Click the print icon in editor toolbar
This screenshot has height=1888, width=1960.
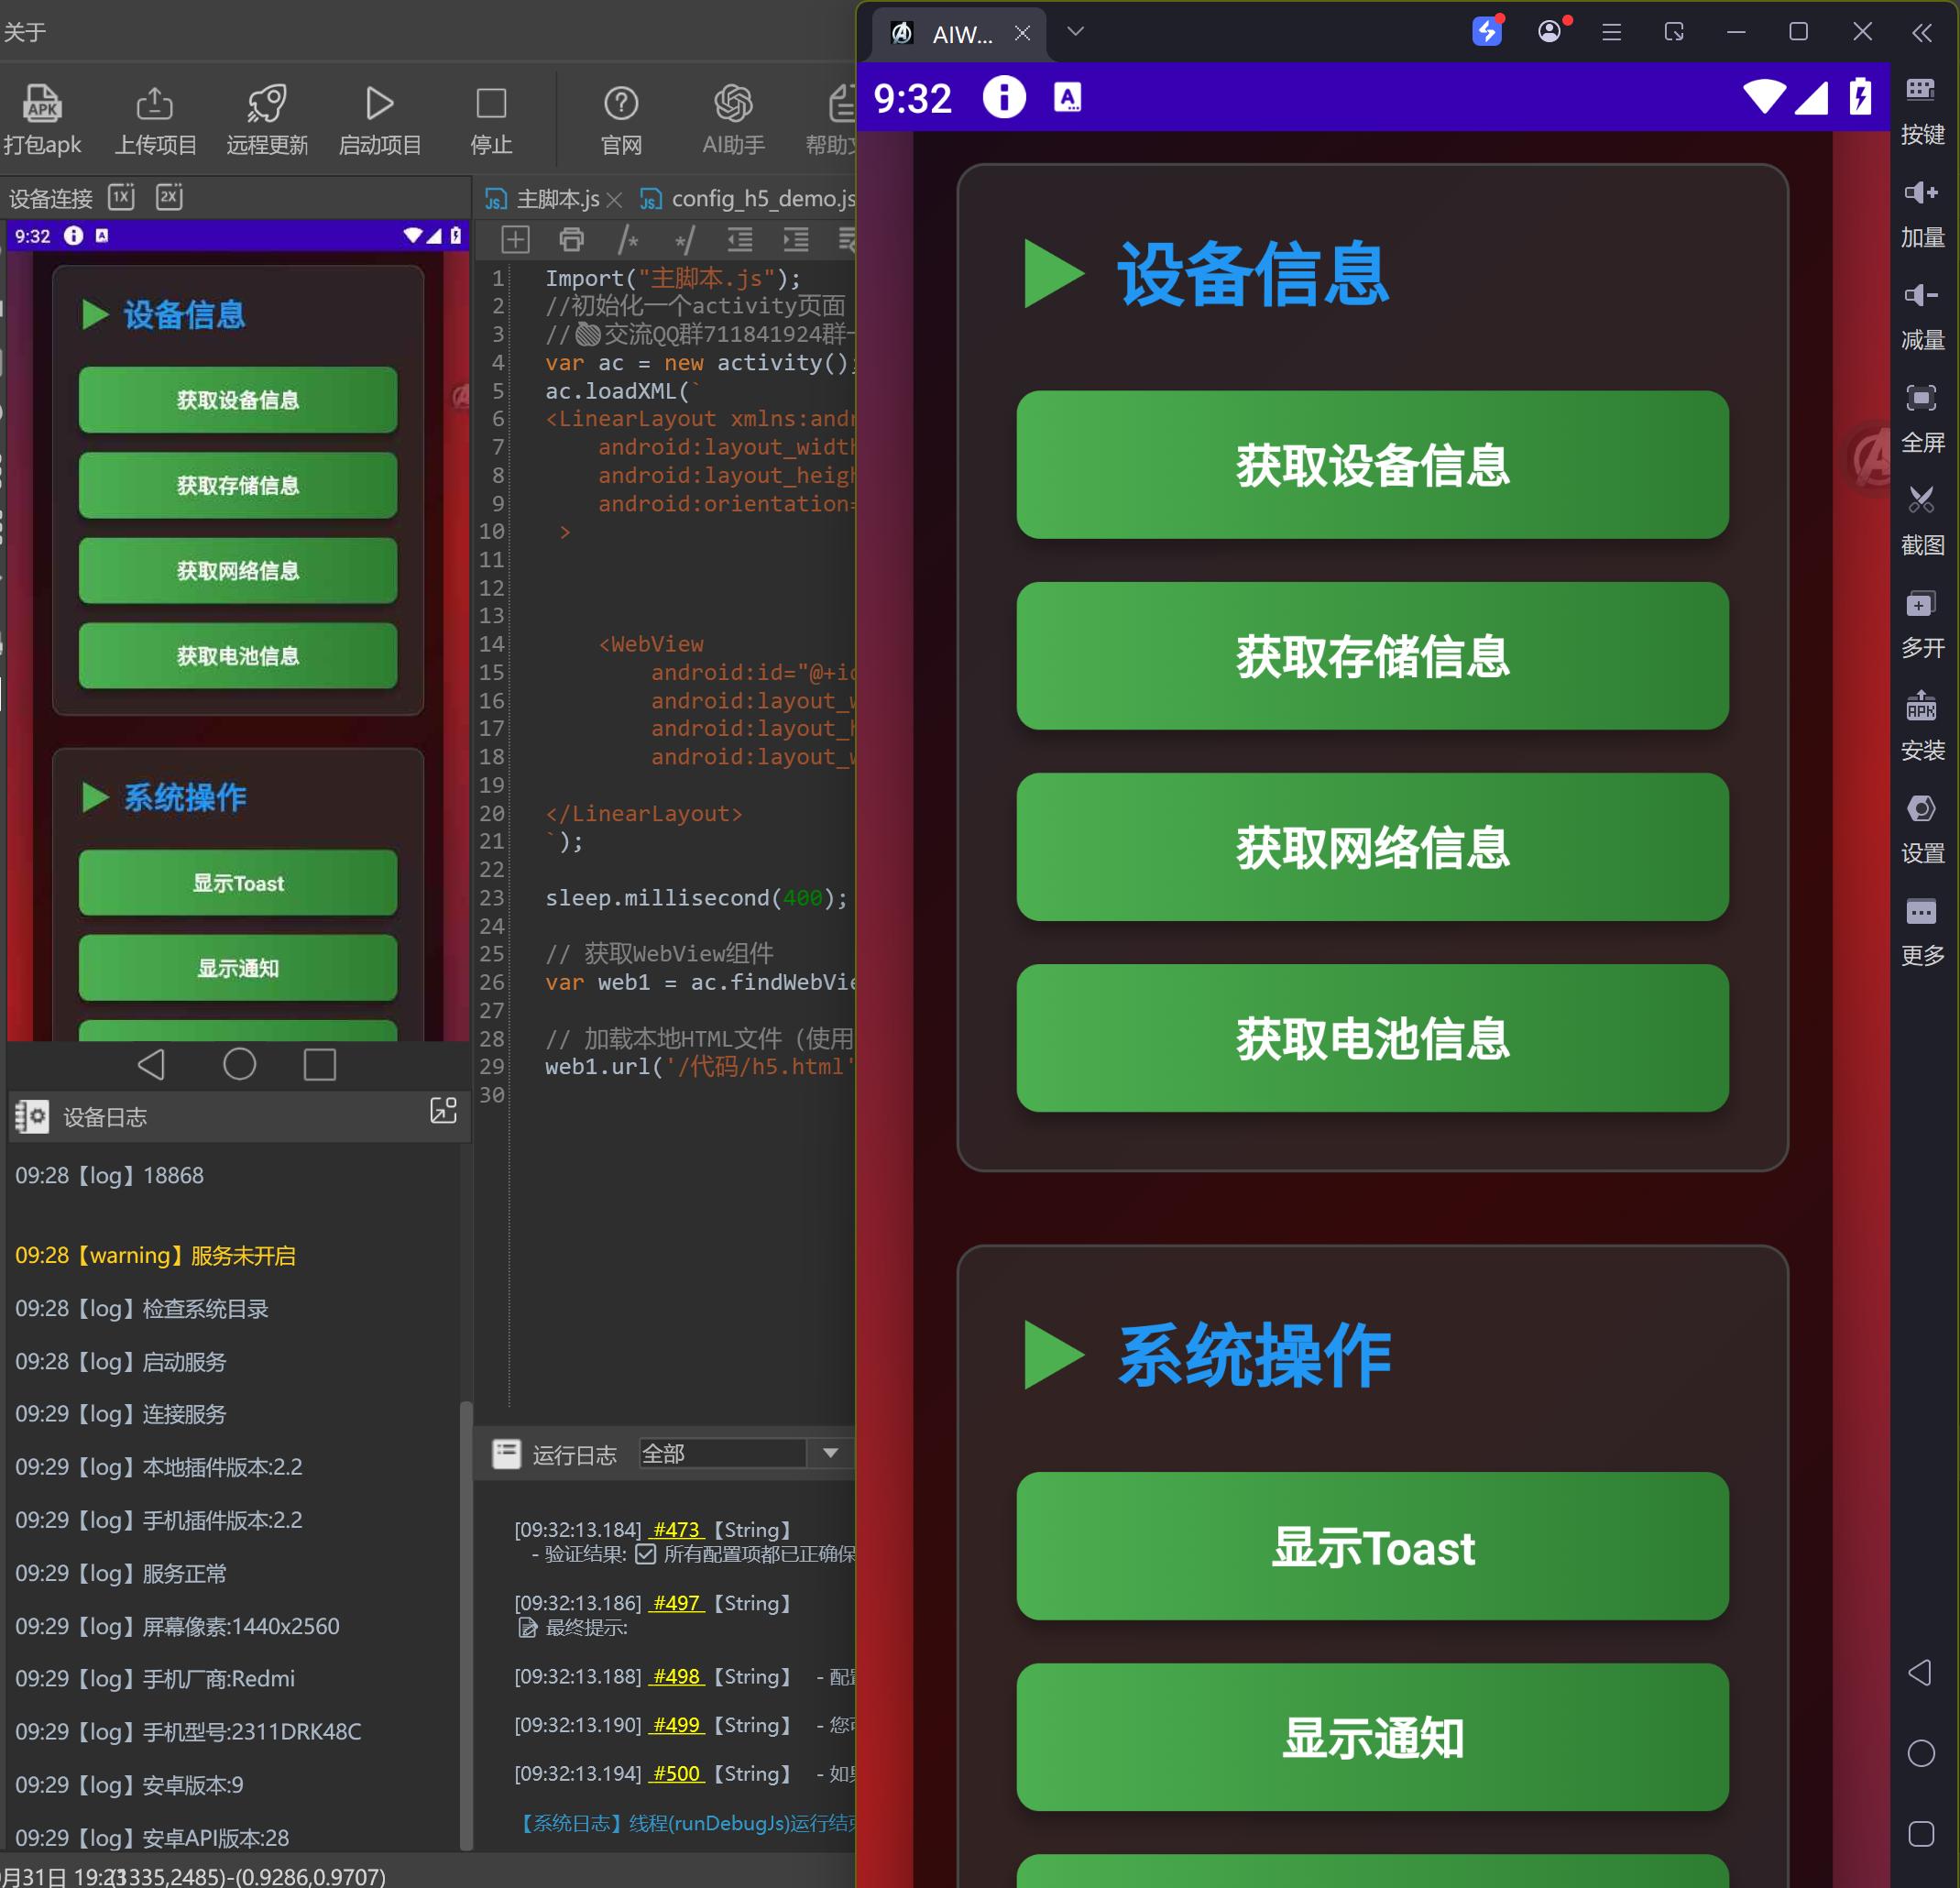(x=571, y=239)
